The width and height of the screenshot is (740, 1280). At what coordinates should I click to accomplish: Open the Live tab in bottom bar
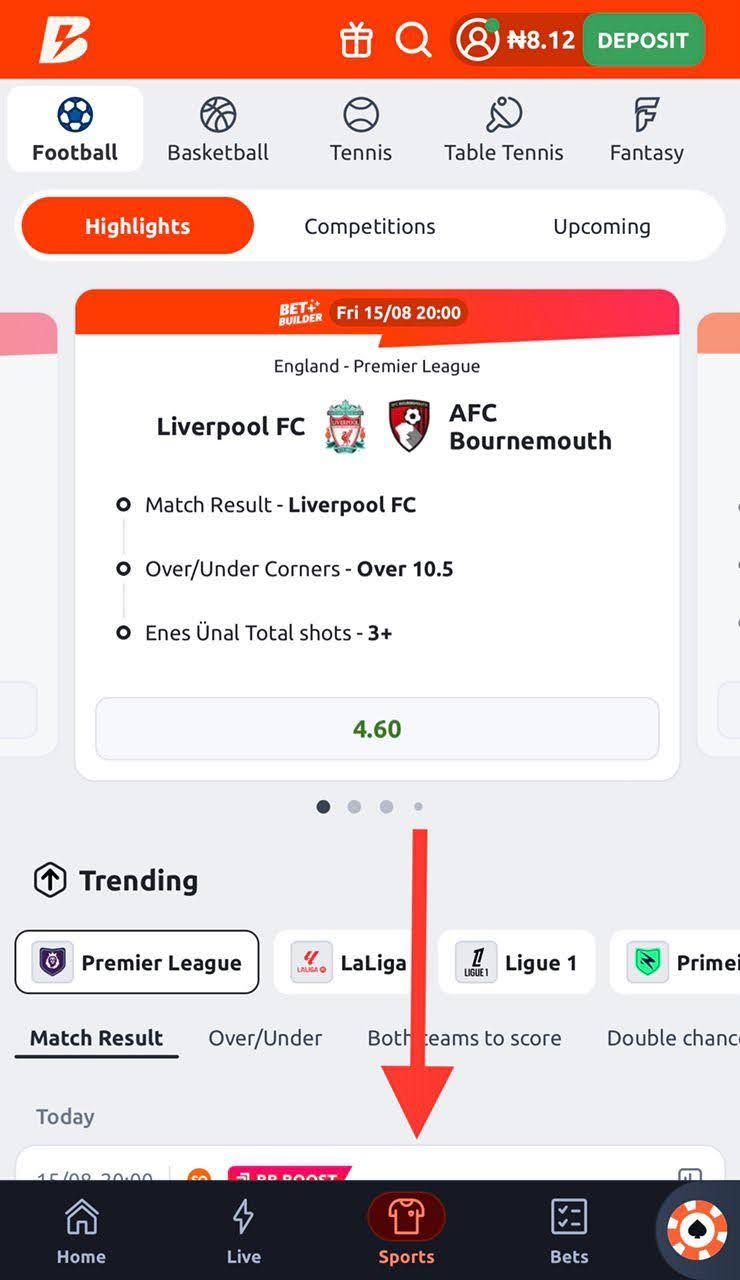click(x=243, y=1232)
